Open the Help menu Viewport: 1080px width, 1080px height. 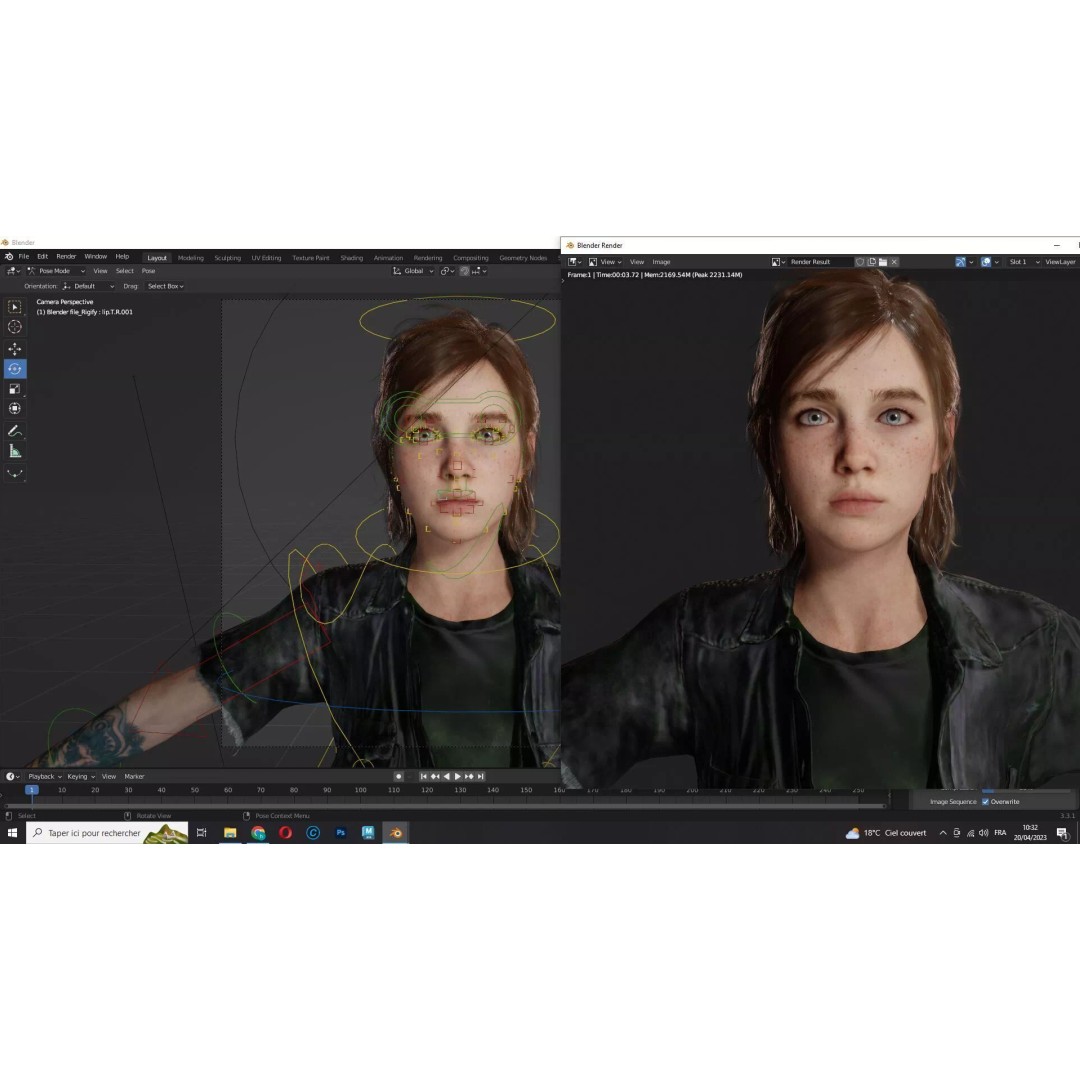click(x=122, y=256)
